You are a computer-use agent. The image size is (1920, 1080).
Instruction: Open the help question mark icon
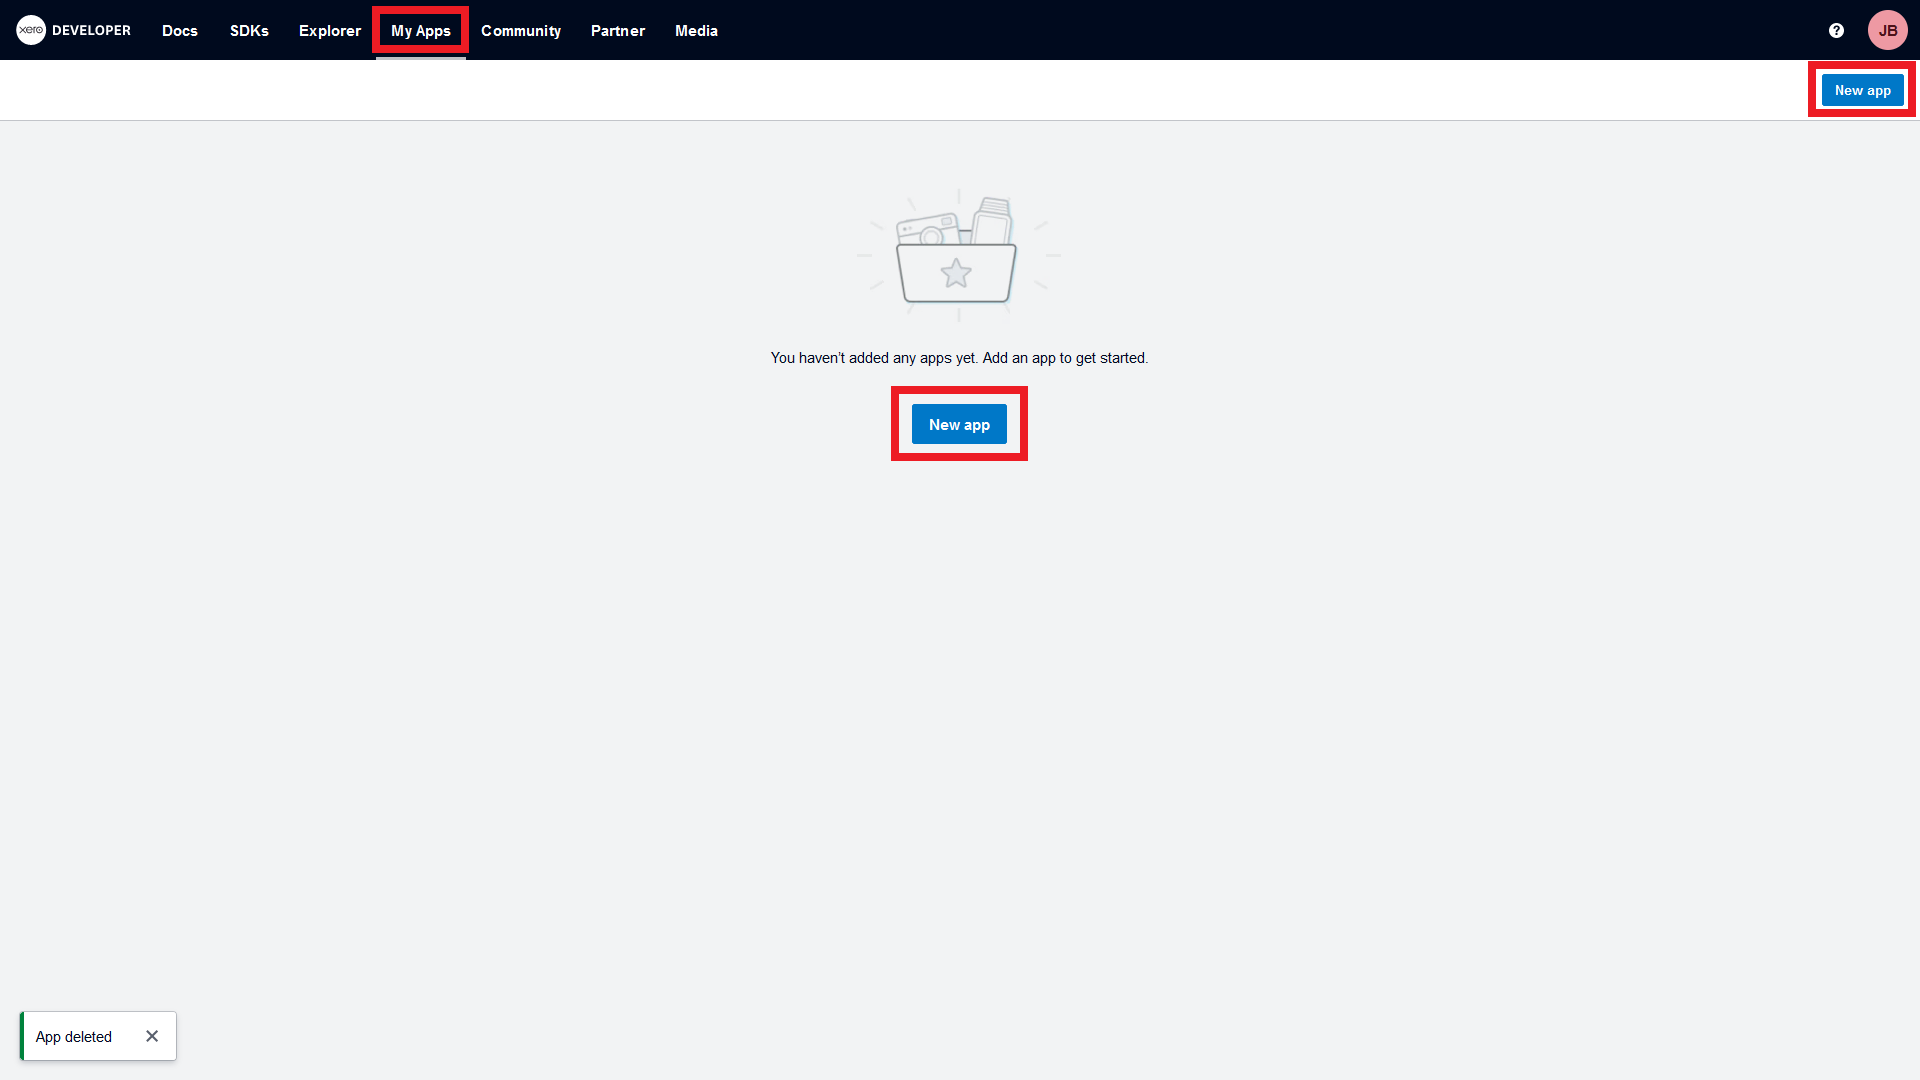[1836, 30]
